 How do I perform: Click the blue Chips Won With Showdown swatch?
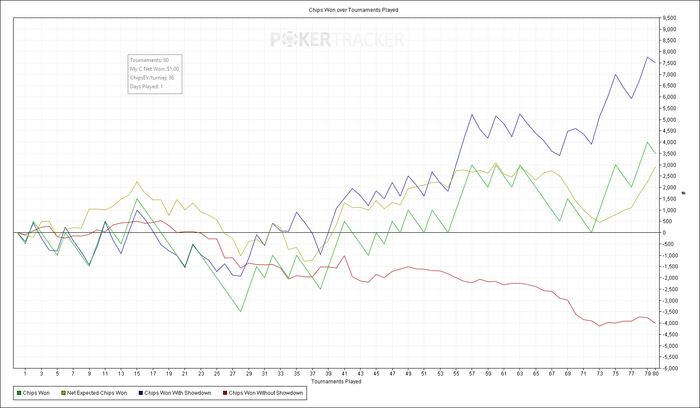pos(141,393)
